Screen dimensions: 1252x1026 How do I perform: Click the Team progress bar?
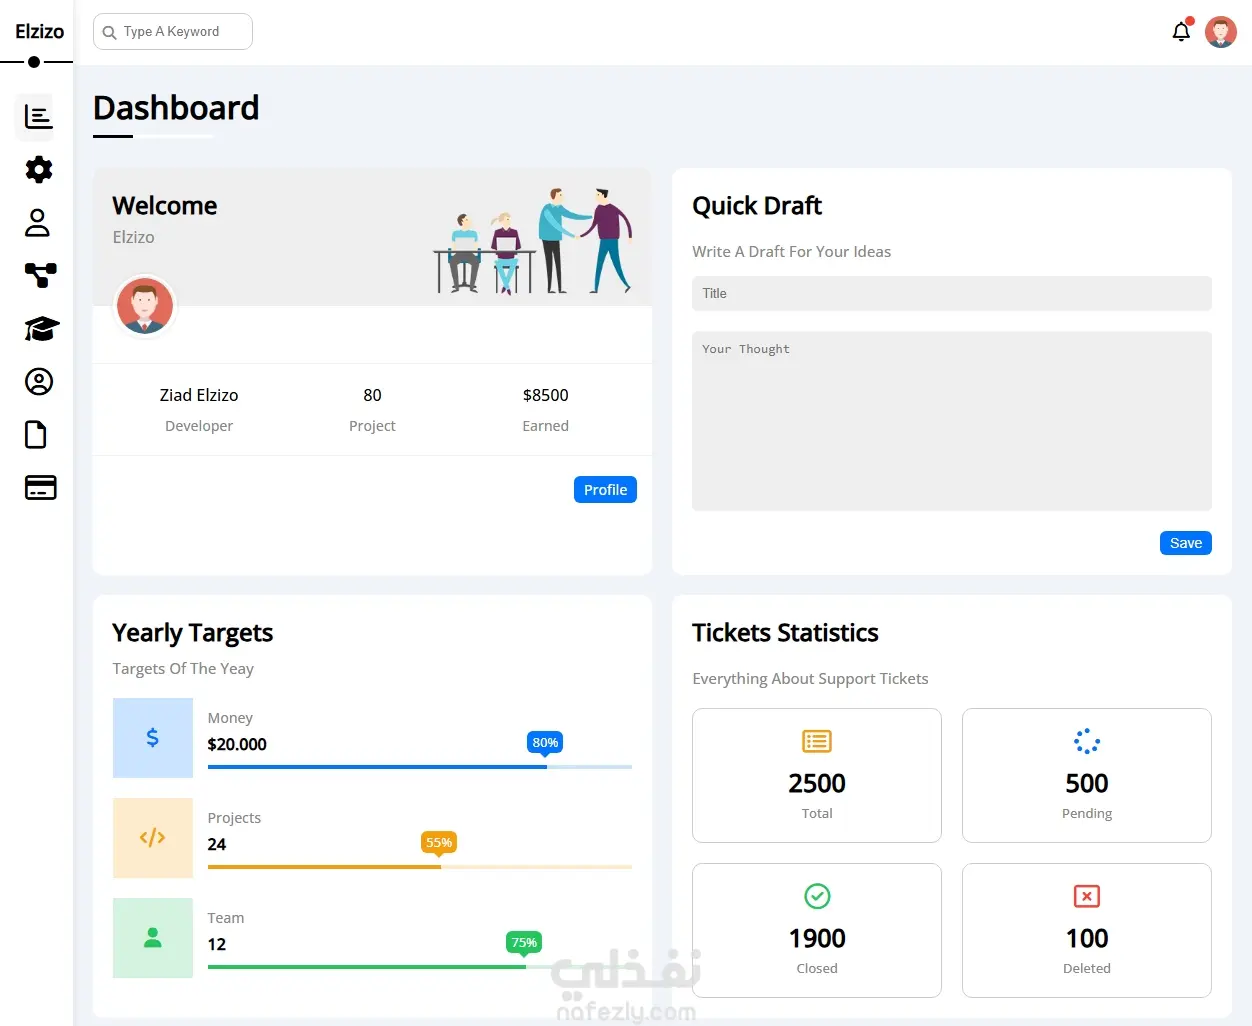coord(420,967)
